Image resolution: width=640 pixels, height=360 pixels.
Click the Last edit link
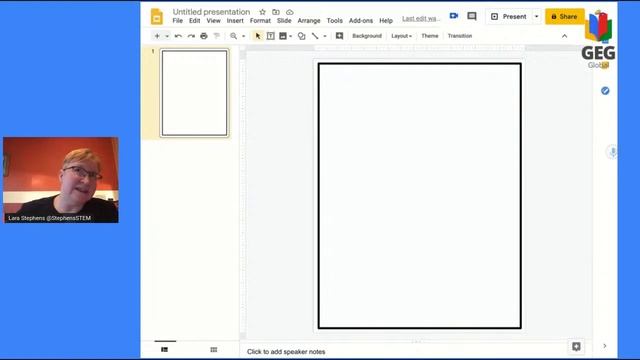(421, 19)
